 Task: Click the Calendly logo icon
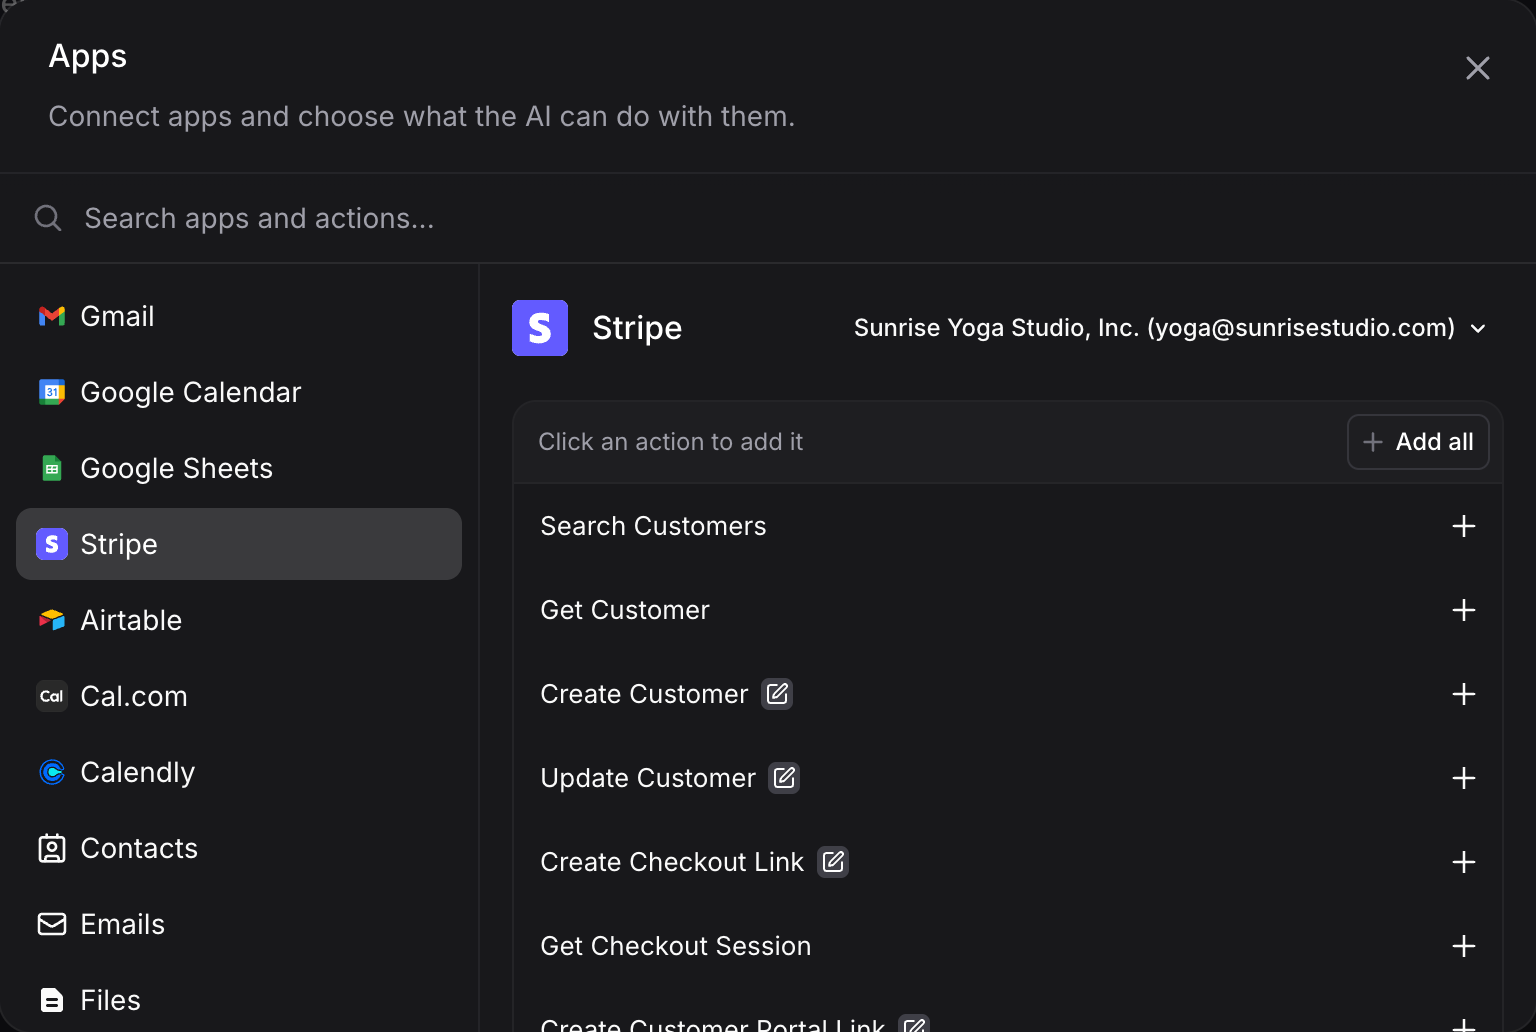52,772
